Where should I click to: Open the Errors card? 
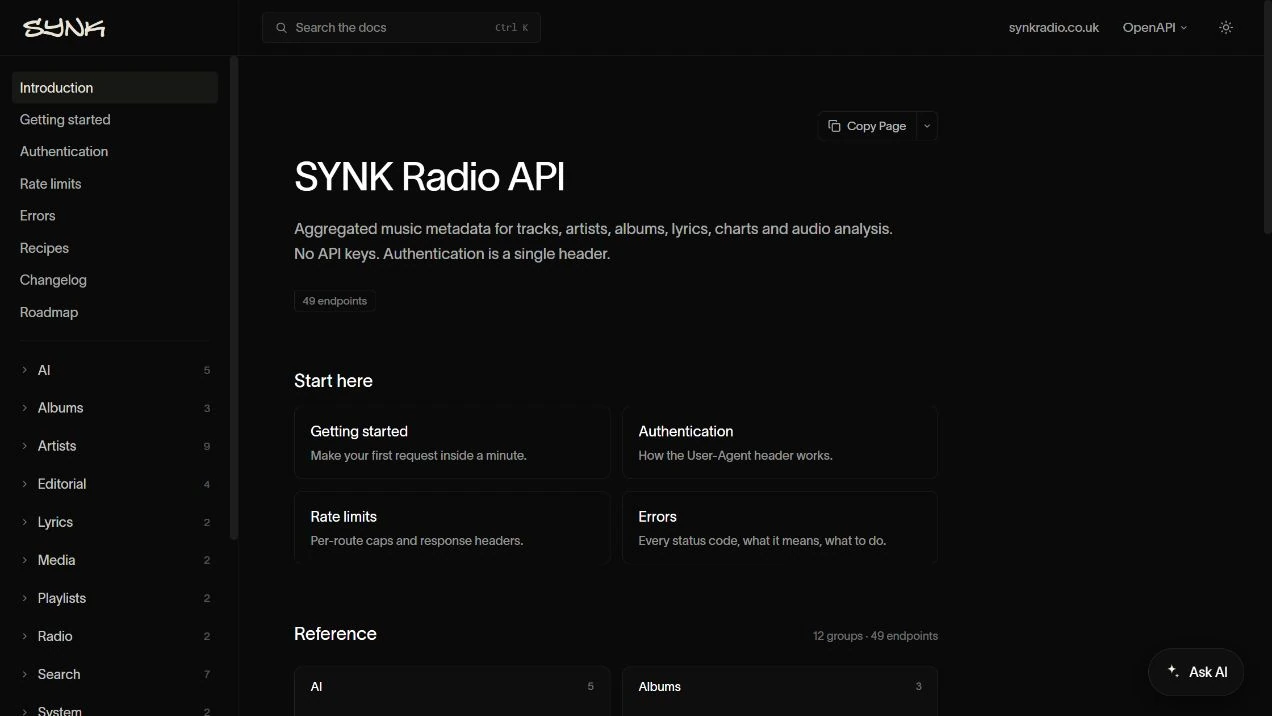point(780,528)
